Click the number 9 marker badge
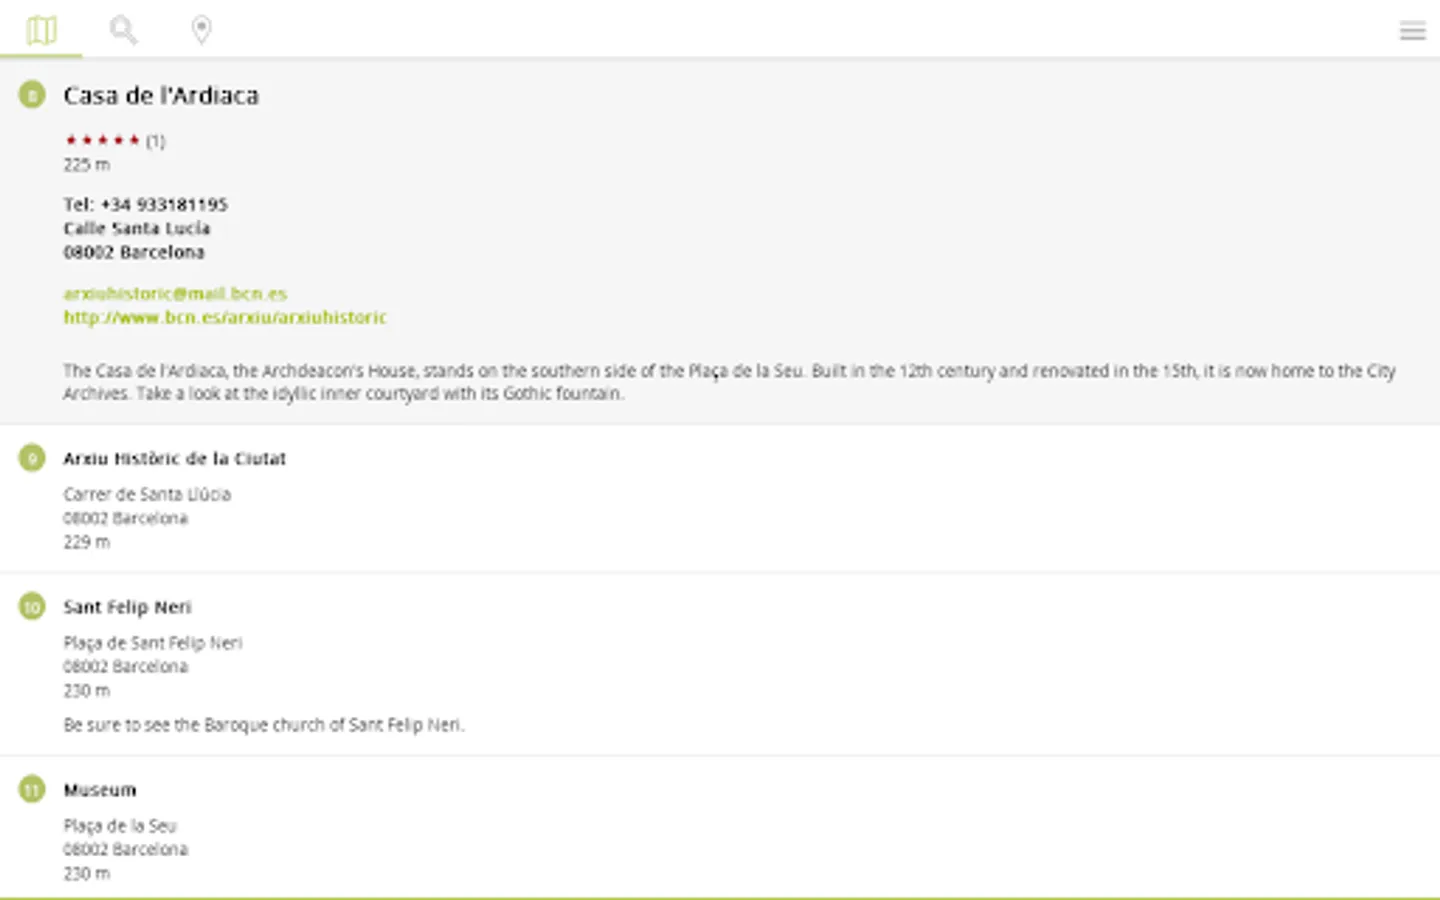Screen dimensions: 1440x900 point(32,458)
